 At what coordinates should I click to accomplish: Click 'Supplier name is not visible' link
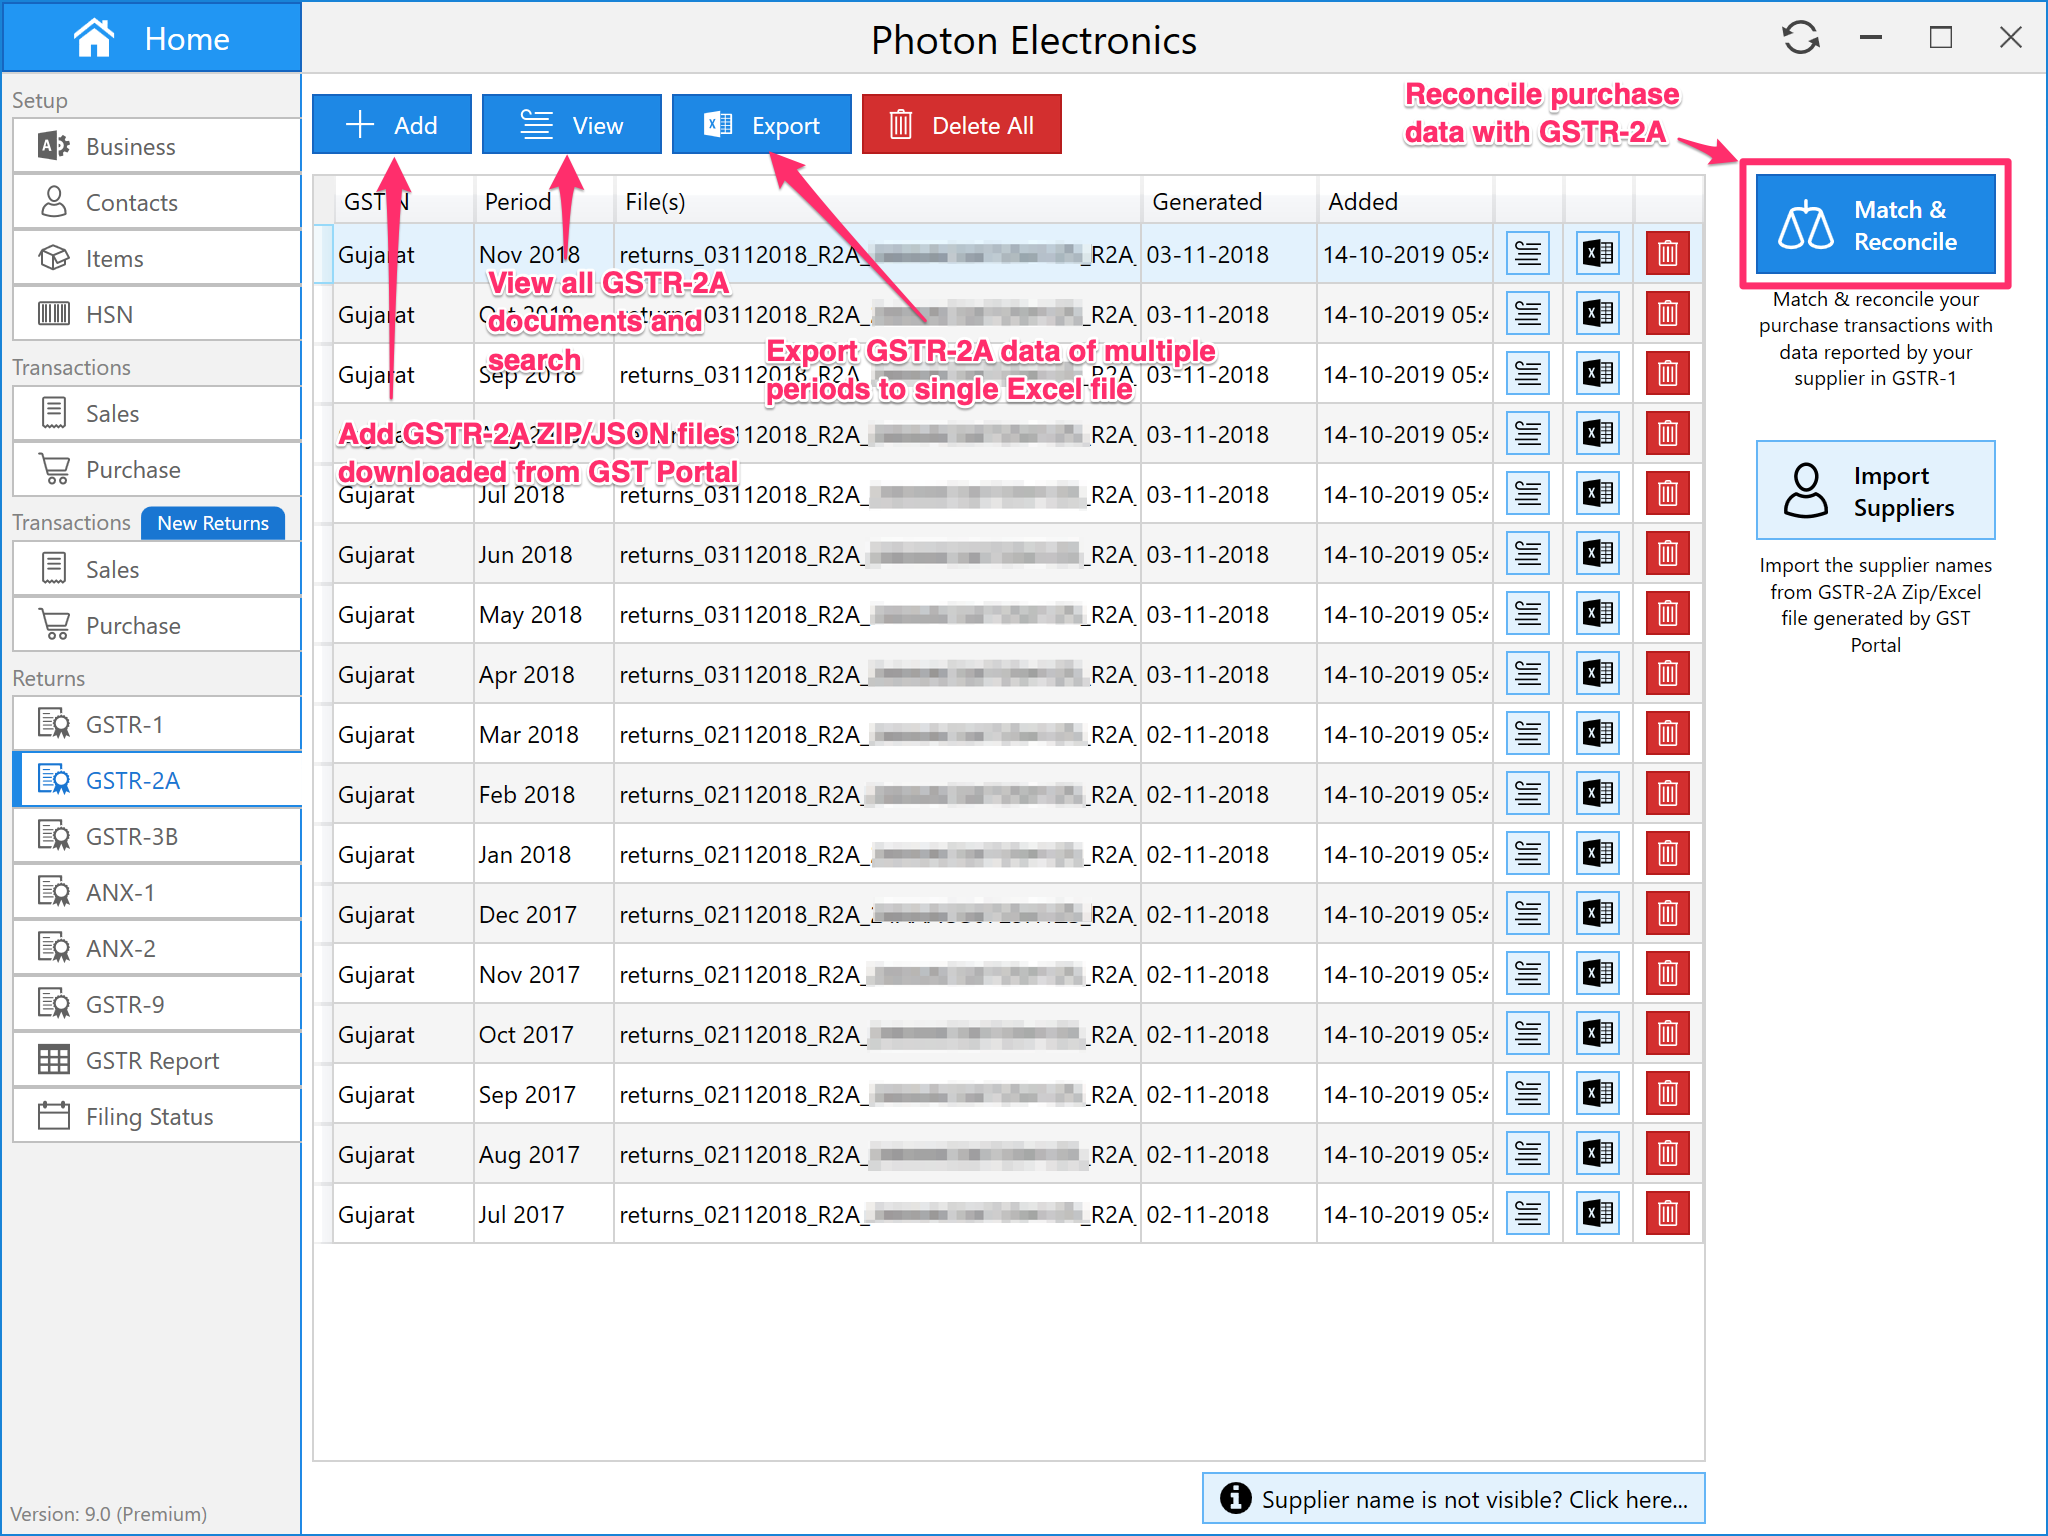pyautogui.click(x=1453, y=1499)
